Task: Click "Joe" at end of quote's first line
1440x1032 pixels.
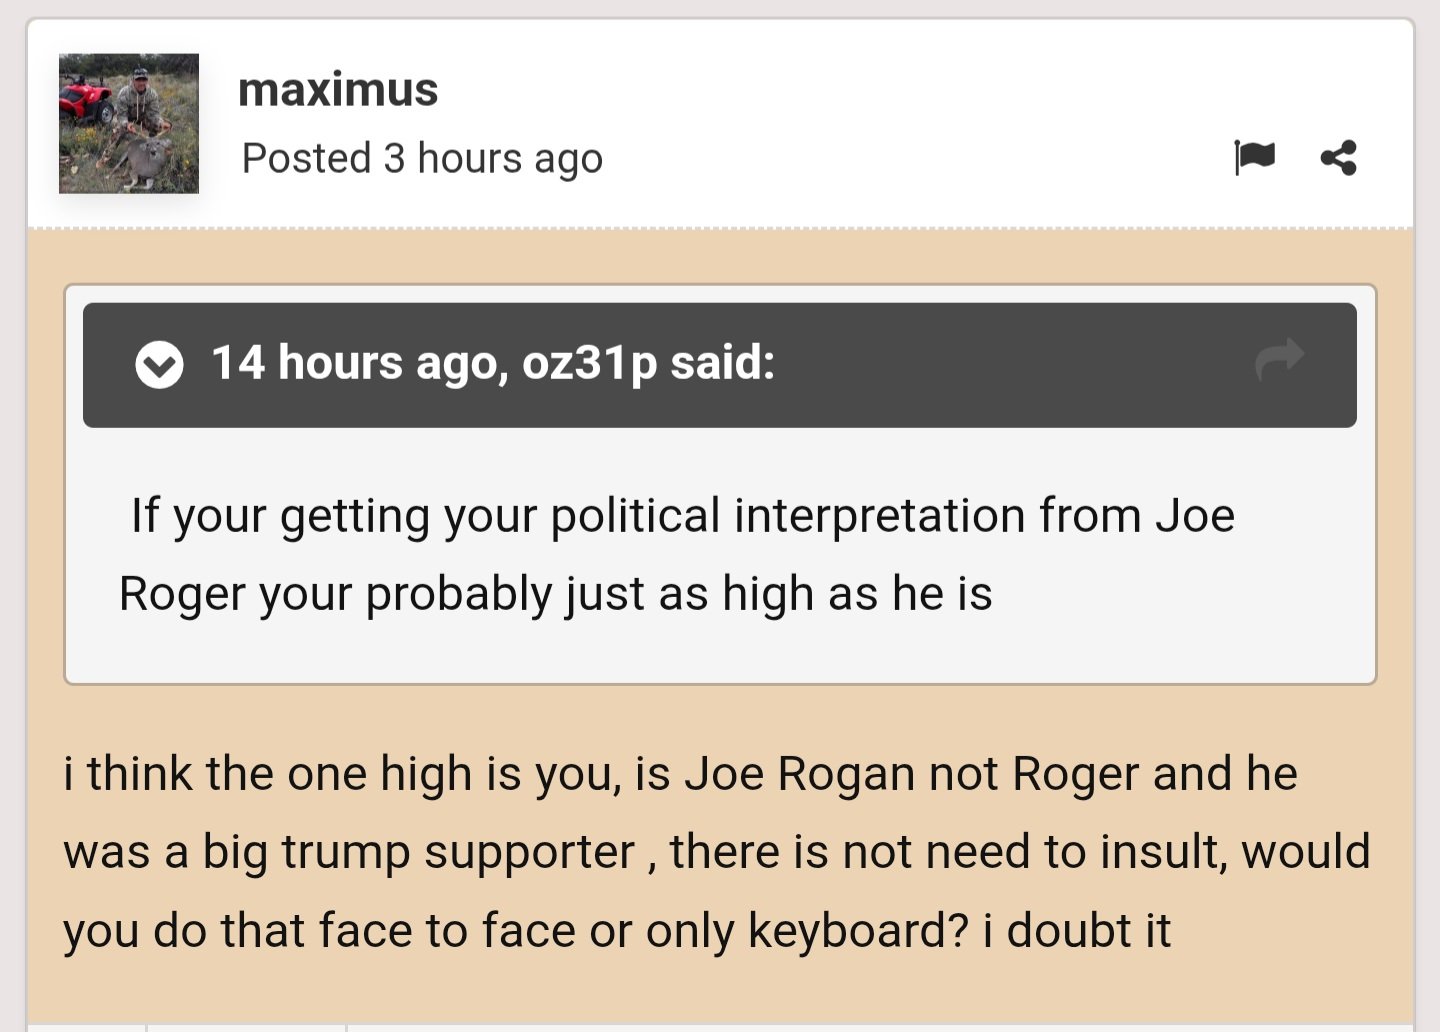Action: pos(1195,516)
